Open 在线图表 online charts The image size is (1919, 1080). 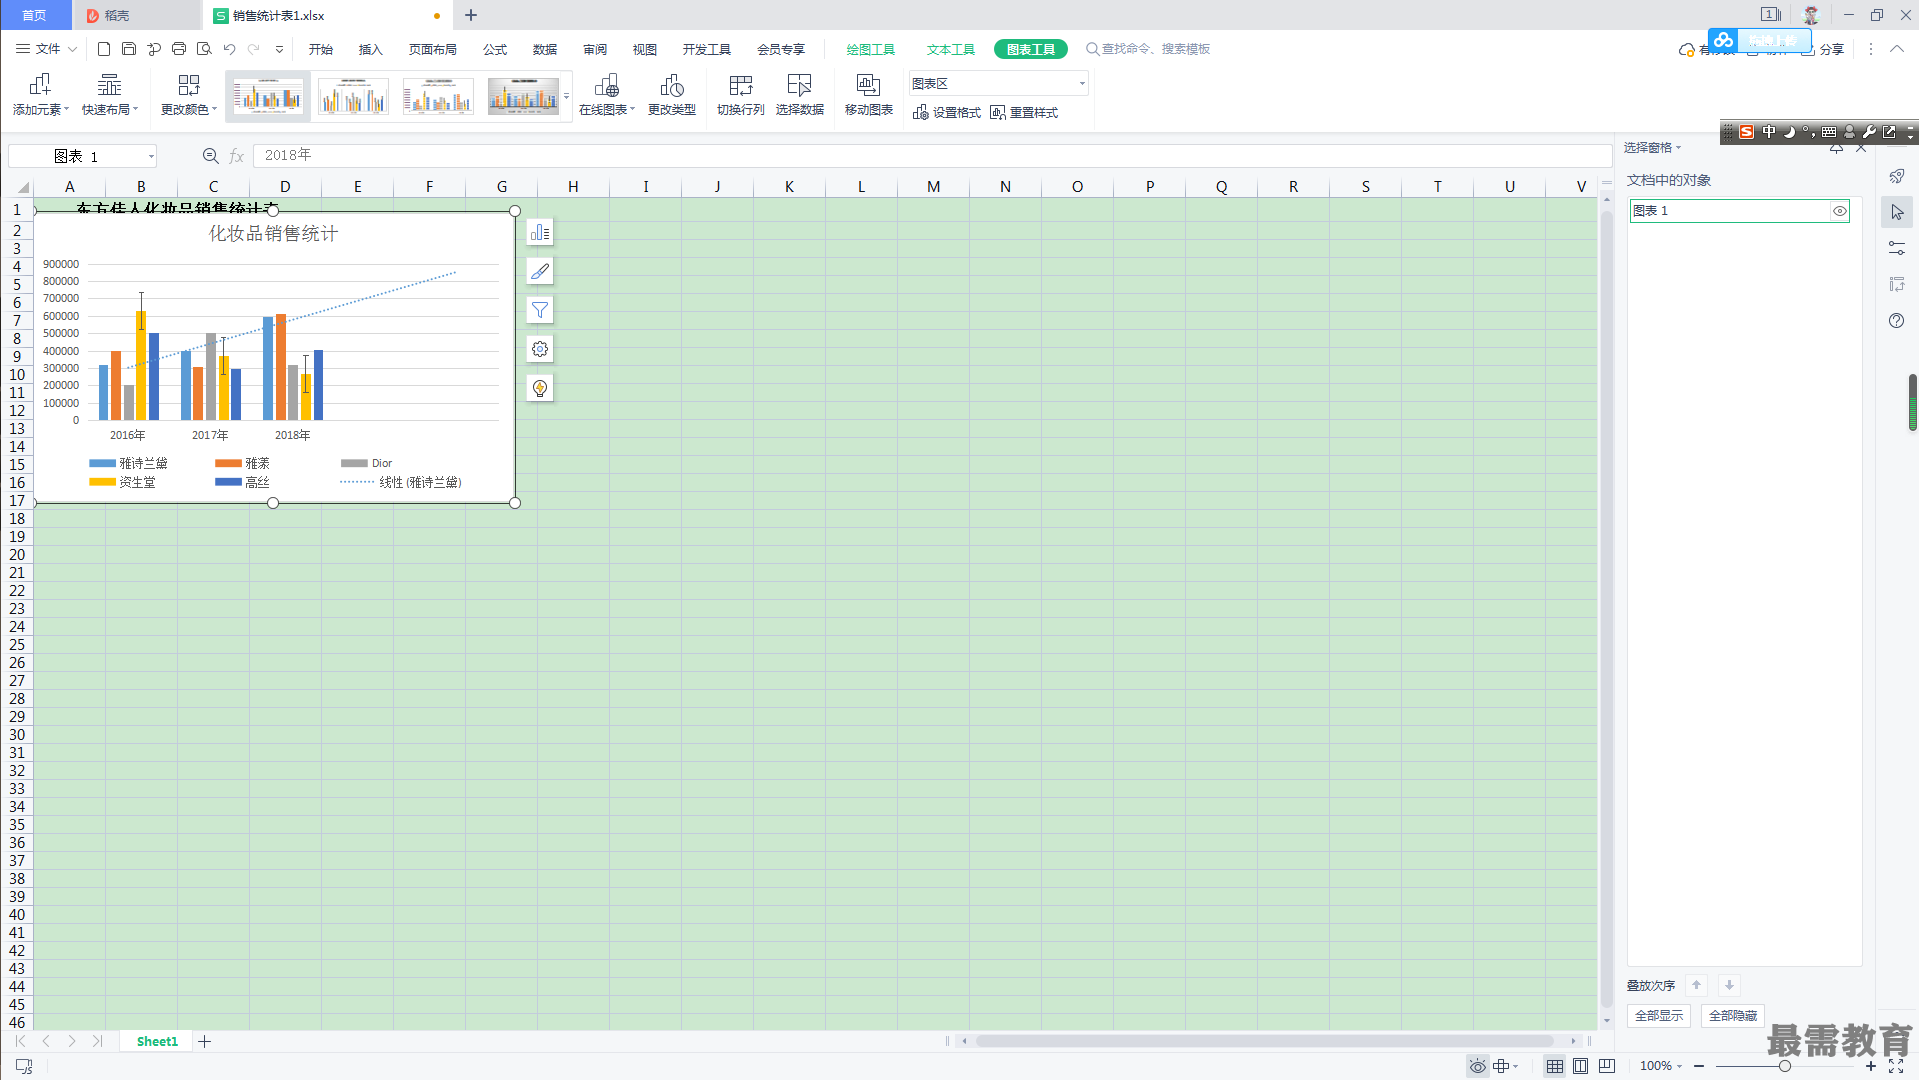pos(606,95)
